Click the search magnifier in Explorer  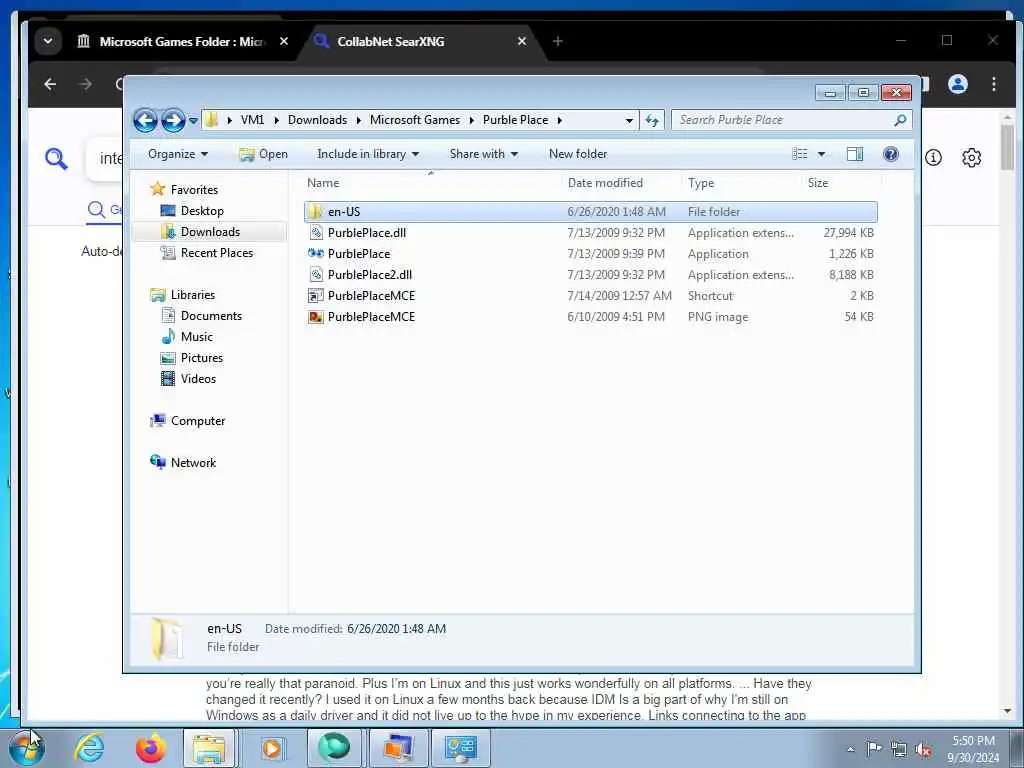(901, 120)
